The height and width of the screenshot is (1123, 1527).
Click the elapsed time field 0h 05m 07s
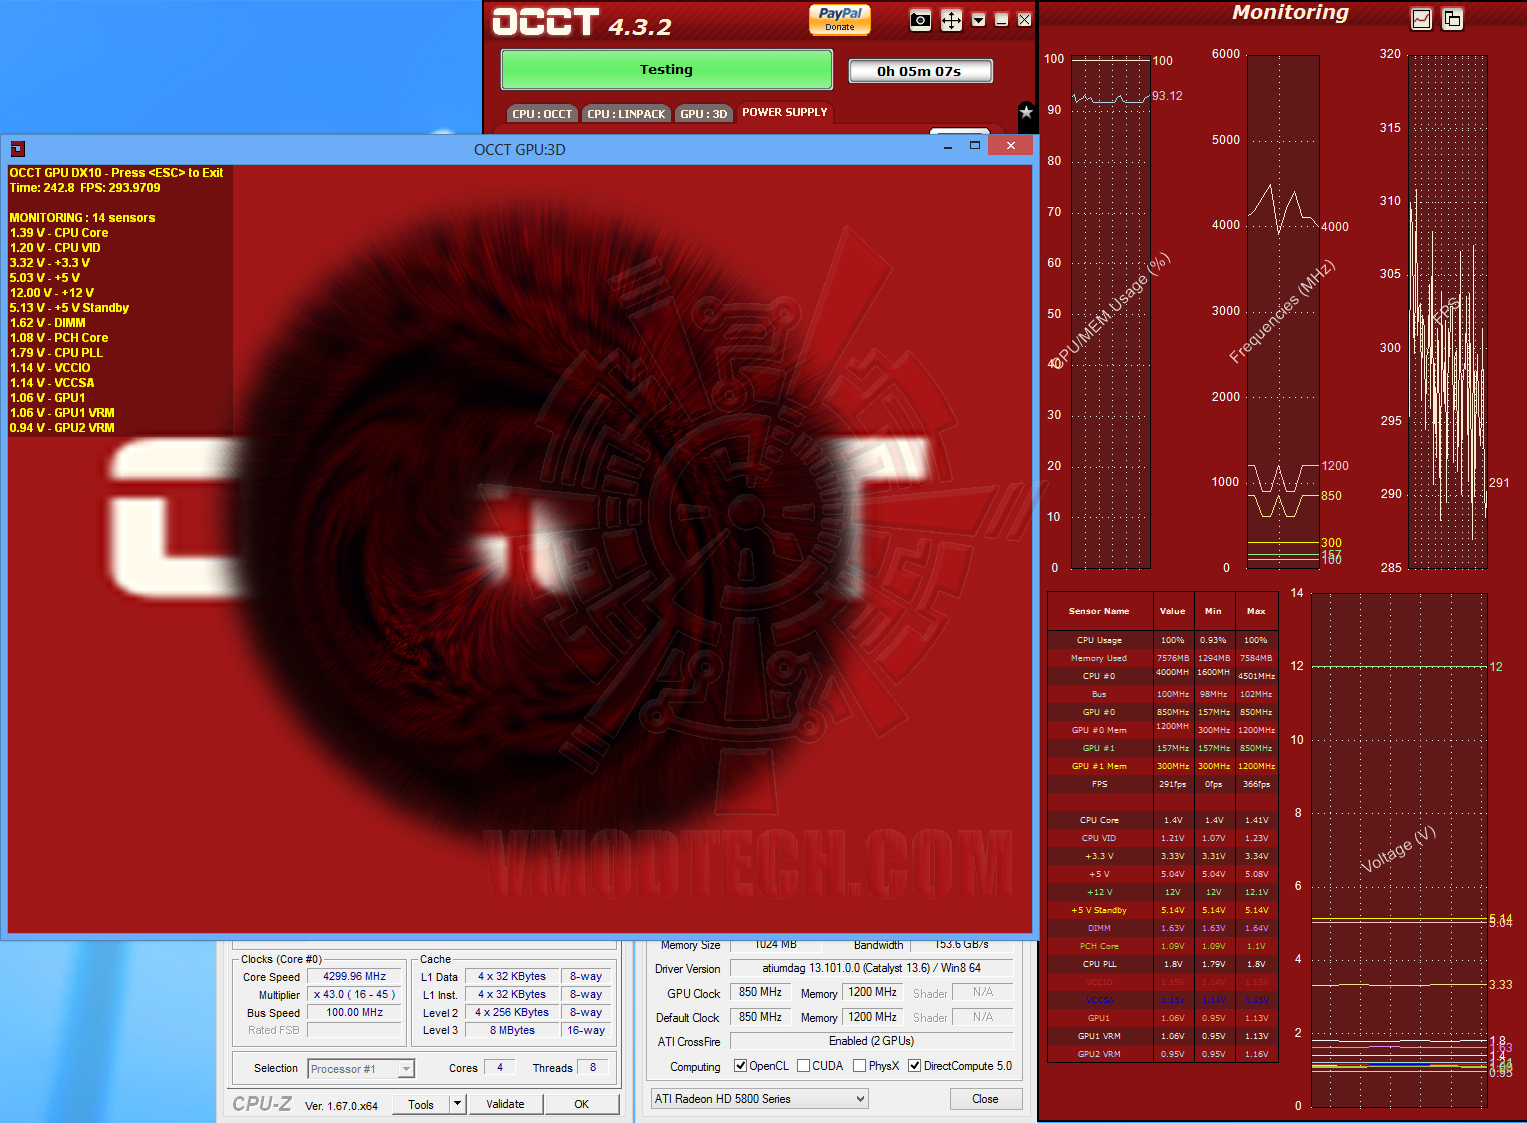point(920,71)
